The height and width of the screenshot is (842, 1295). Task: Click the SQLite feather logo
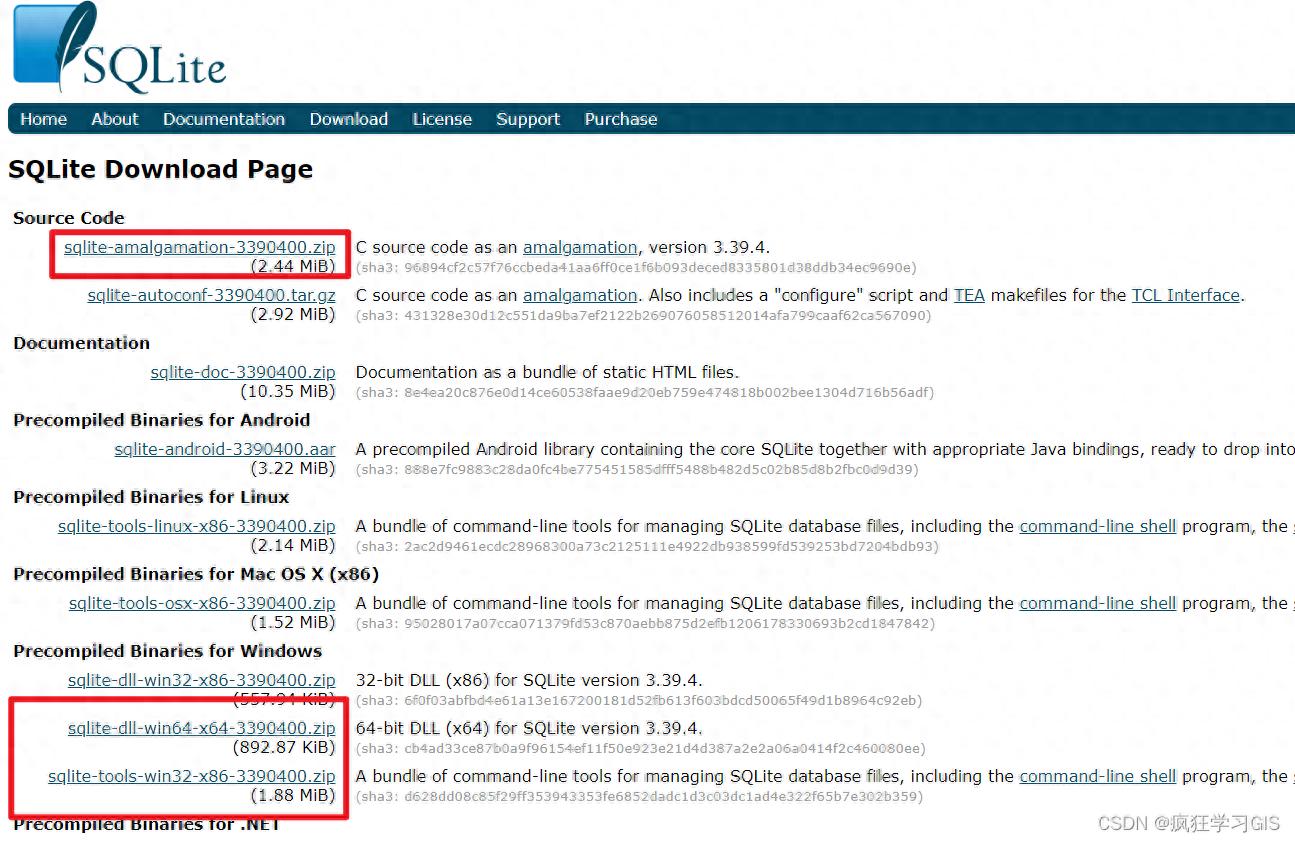point(120,47)
